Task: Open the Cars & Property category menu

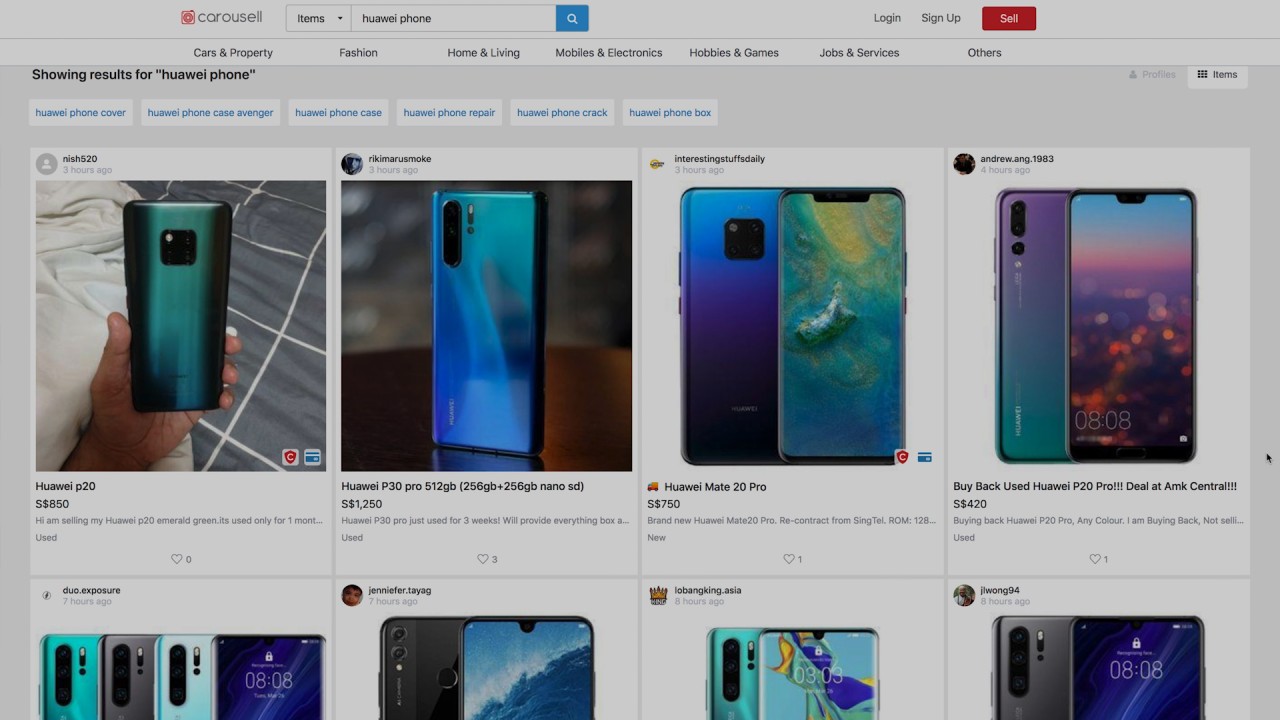Action: [233, 53]
